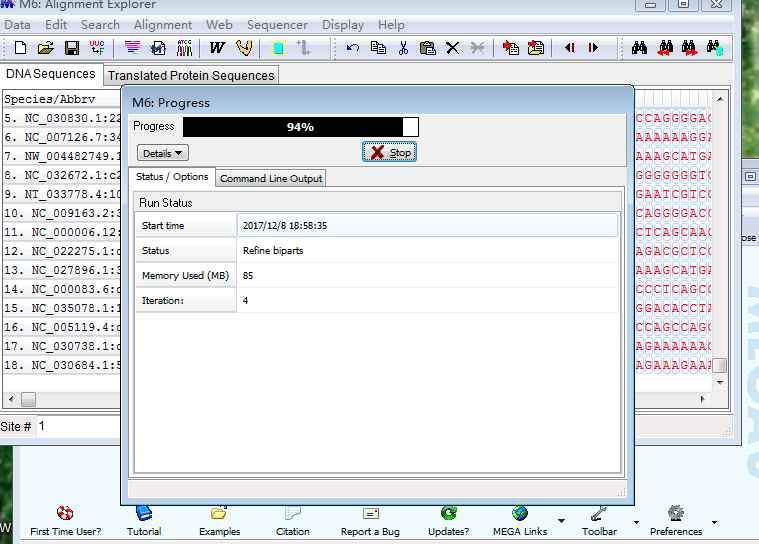Click the grayed delete gaps icon
The height and width of the screenshot is (544, 759).
pos(477,48)
